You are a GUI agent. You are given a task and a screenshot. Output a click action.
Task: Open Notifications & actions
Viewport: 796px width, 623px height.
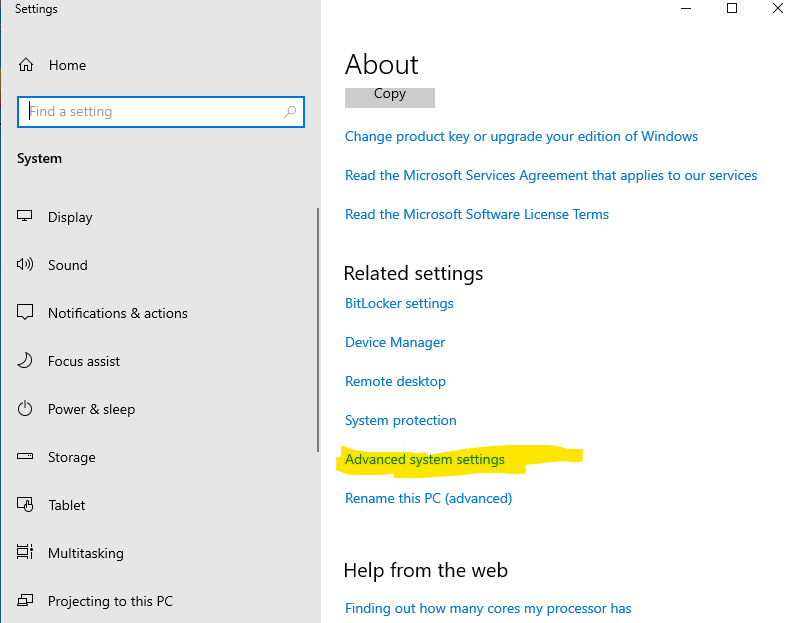click(x=118, y=313)
